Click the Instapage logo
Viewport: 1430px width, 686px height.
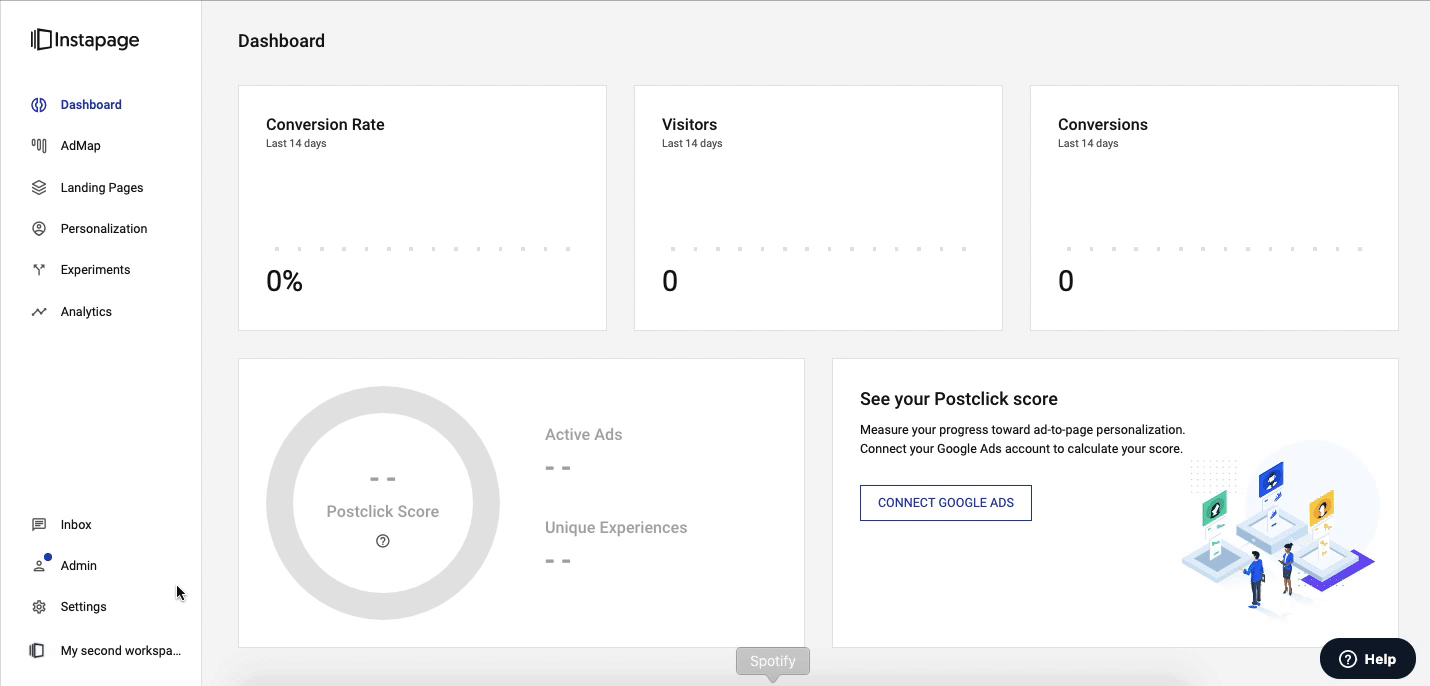pyautogui.click(x=85, y=40)
